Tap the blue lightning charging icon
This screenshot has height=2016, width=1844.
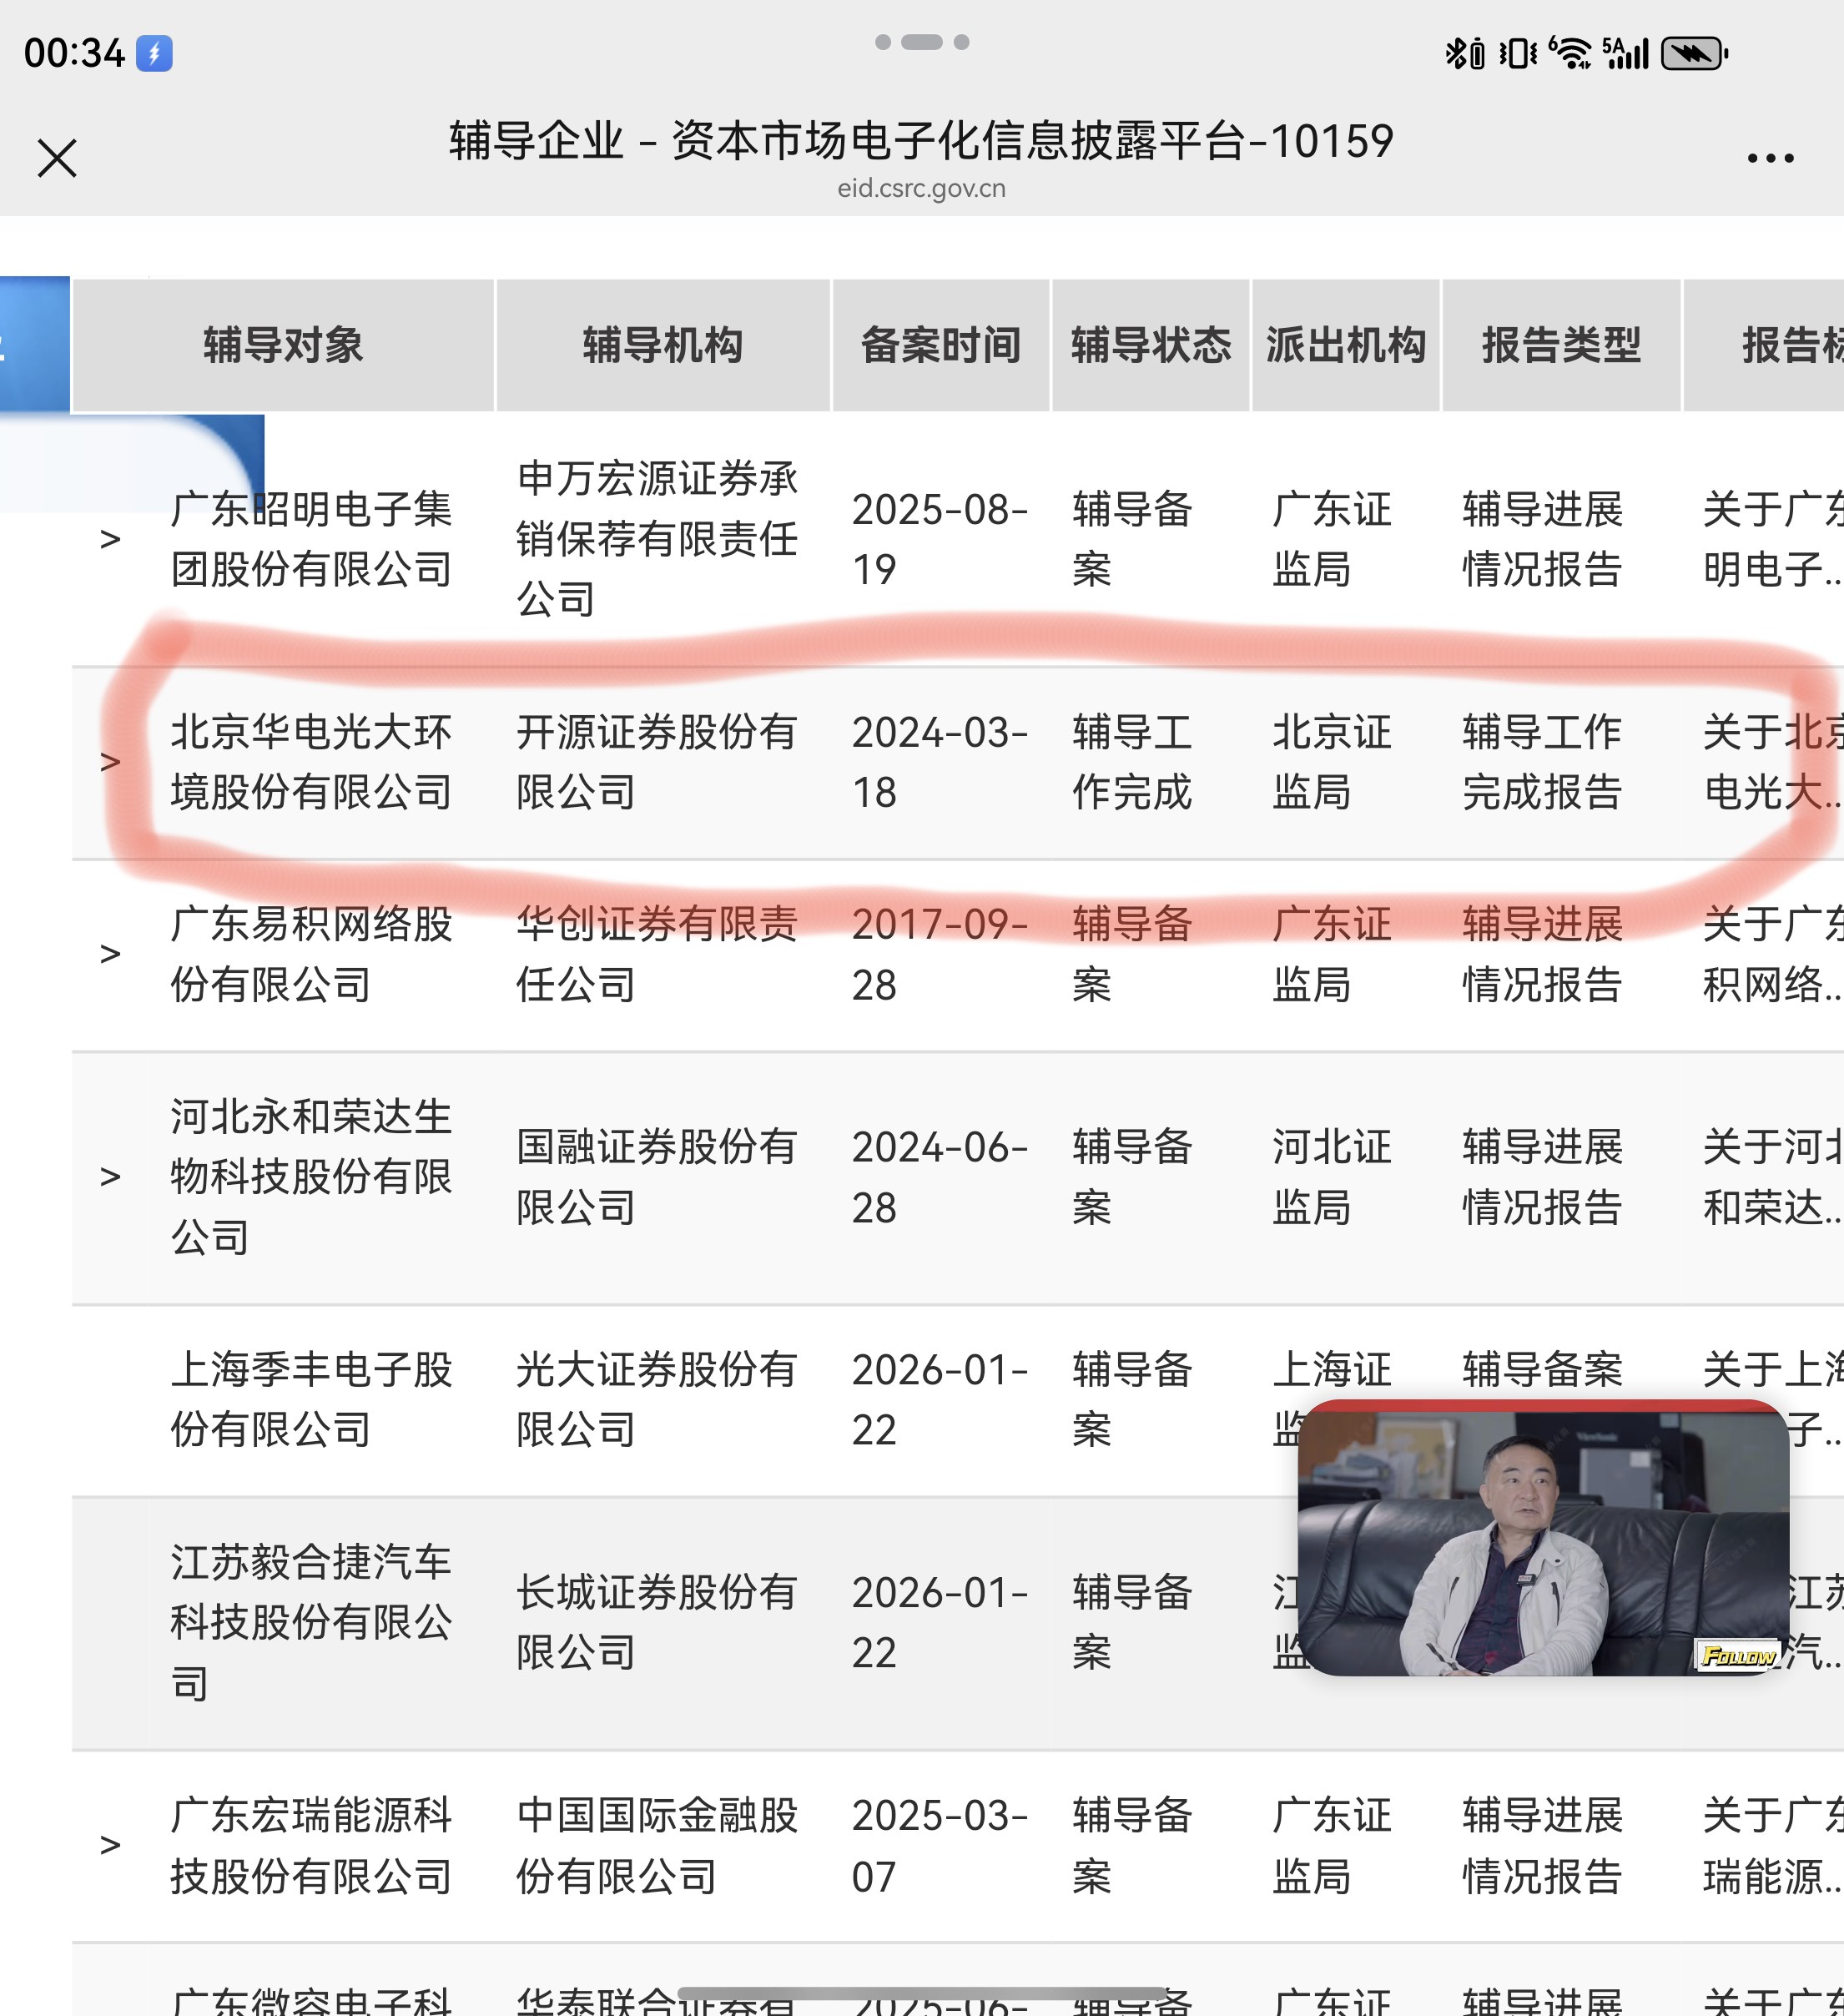tap(154, 53)
